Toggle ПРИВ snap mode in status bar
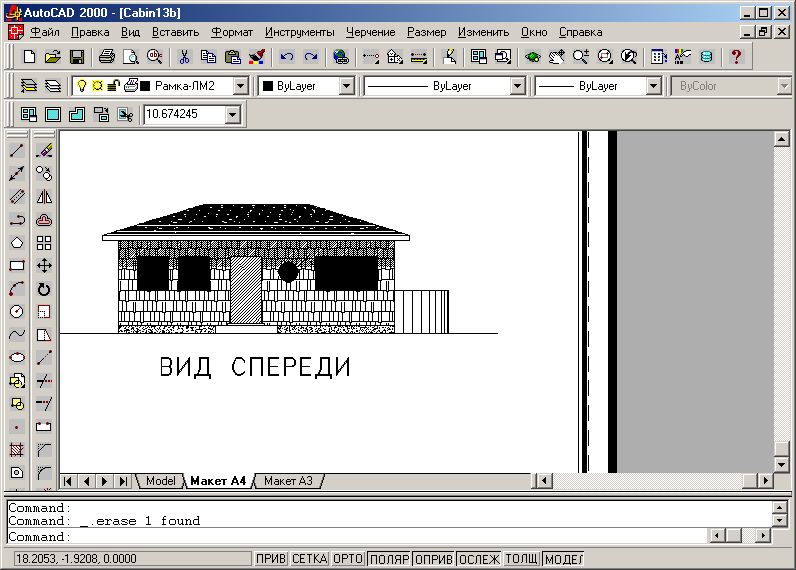This screenshot has width=796, height=570. click(x=271, y=559)
